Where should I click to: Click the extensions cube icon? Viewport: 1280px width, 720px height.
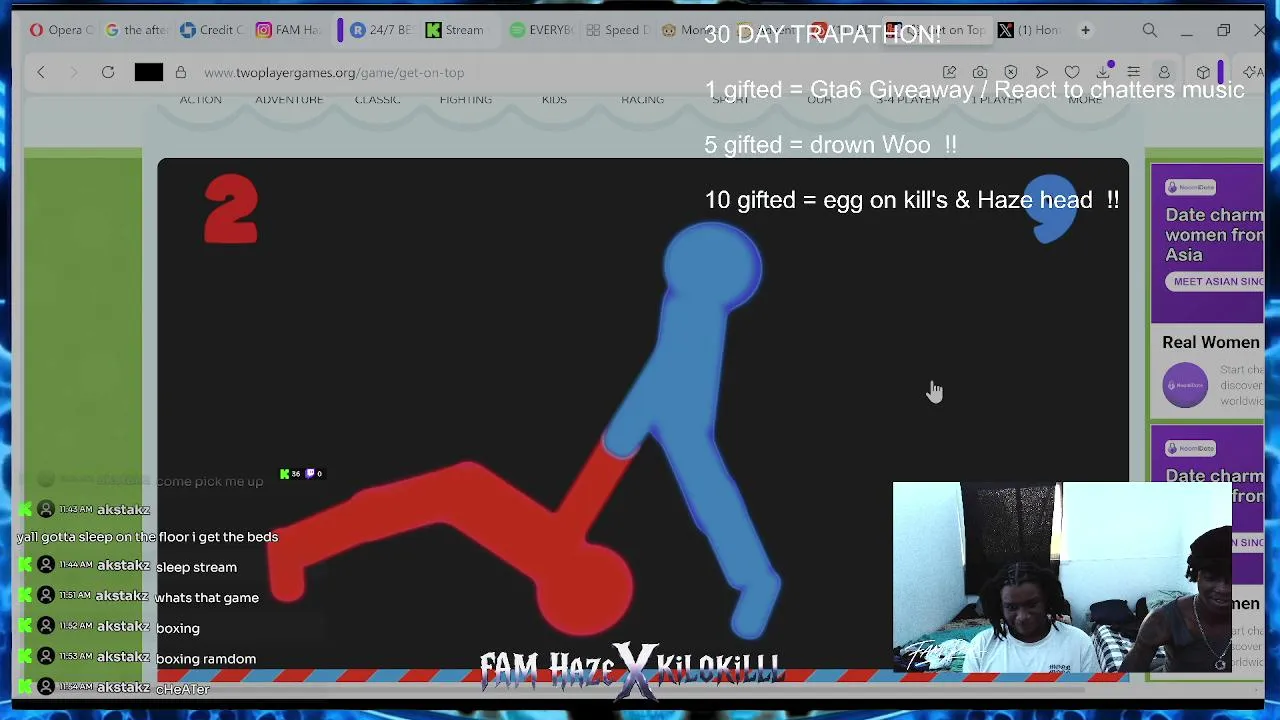1203,72
